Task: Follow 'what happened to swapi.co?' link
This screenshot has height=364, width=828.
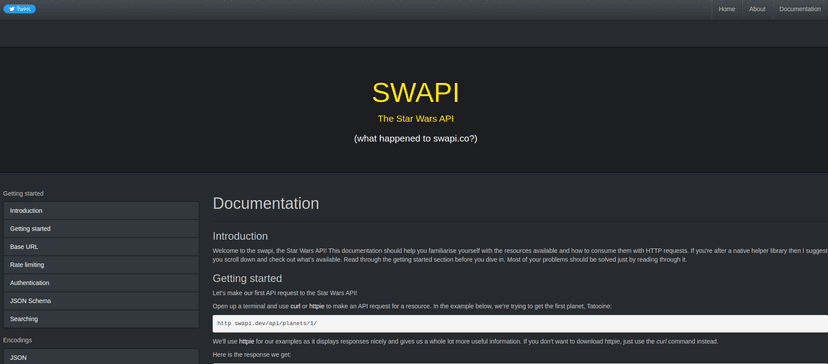Action: pyautogui.click(x=416, y=139)
